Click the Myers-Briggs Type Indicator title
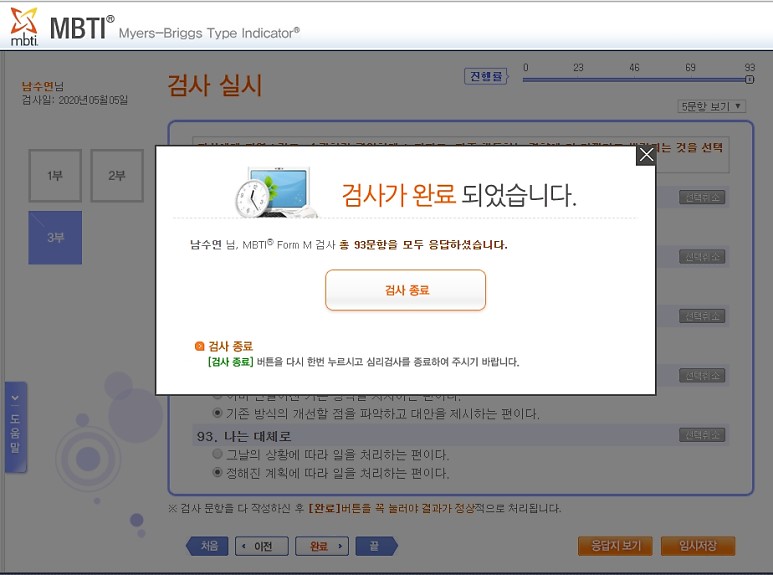The width and height of the screenshot is (773, 575). click(209, 33)
